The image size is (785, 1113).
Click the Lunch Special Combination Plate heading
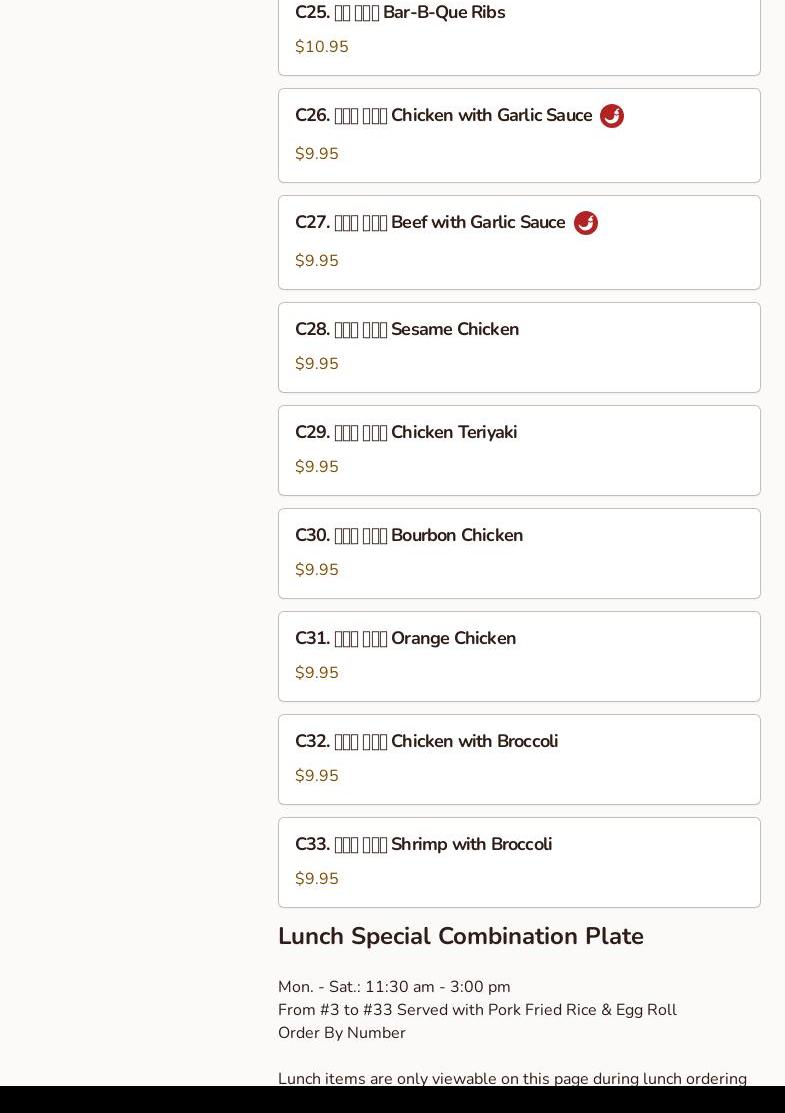[x=460, y=936]
